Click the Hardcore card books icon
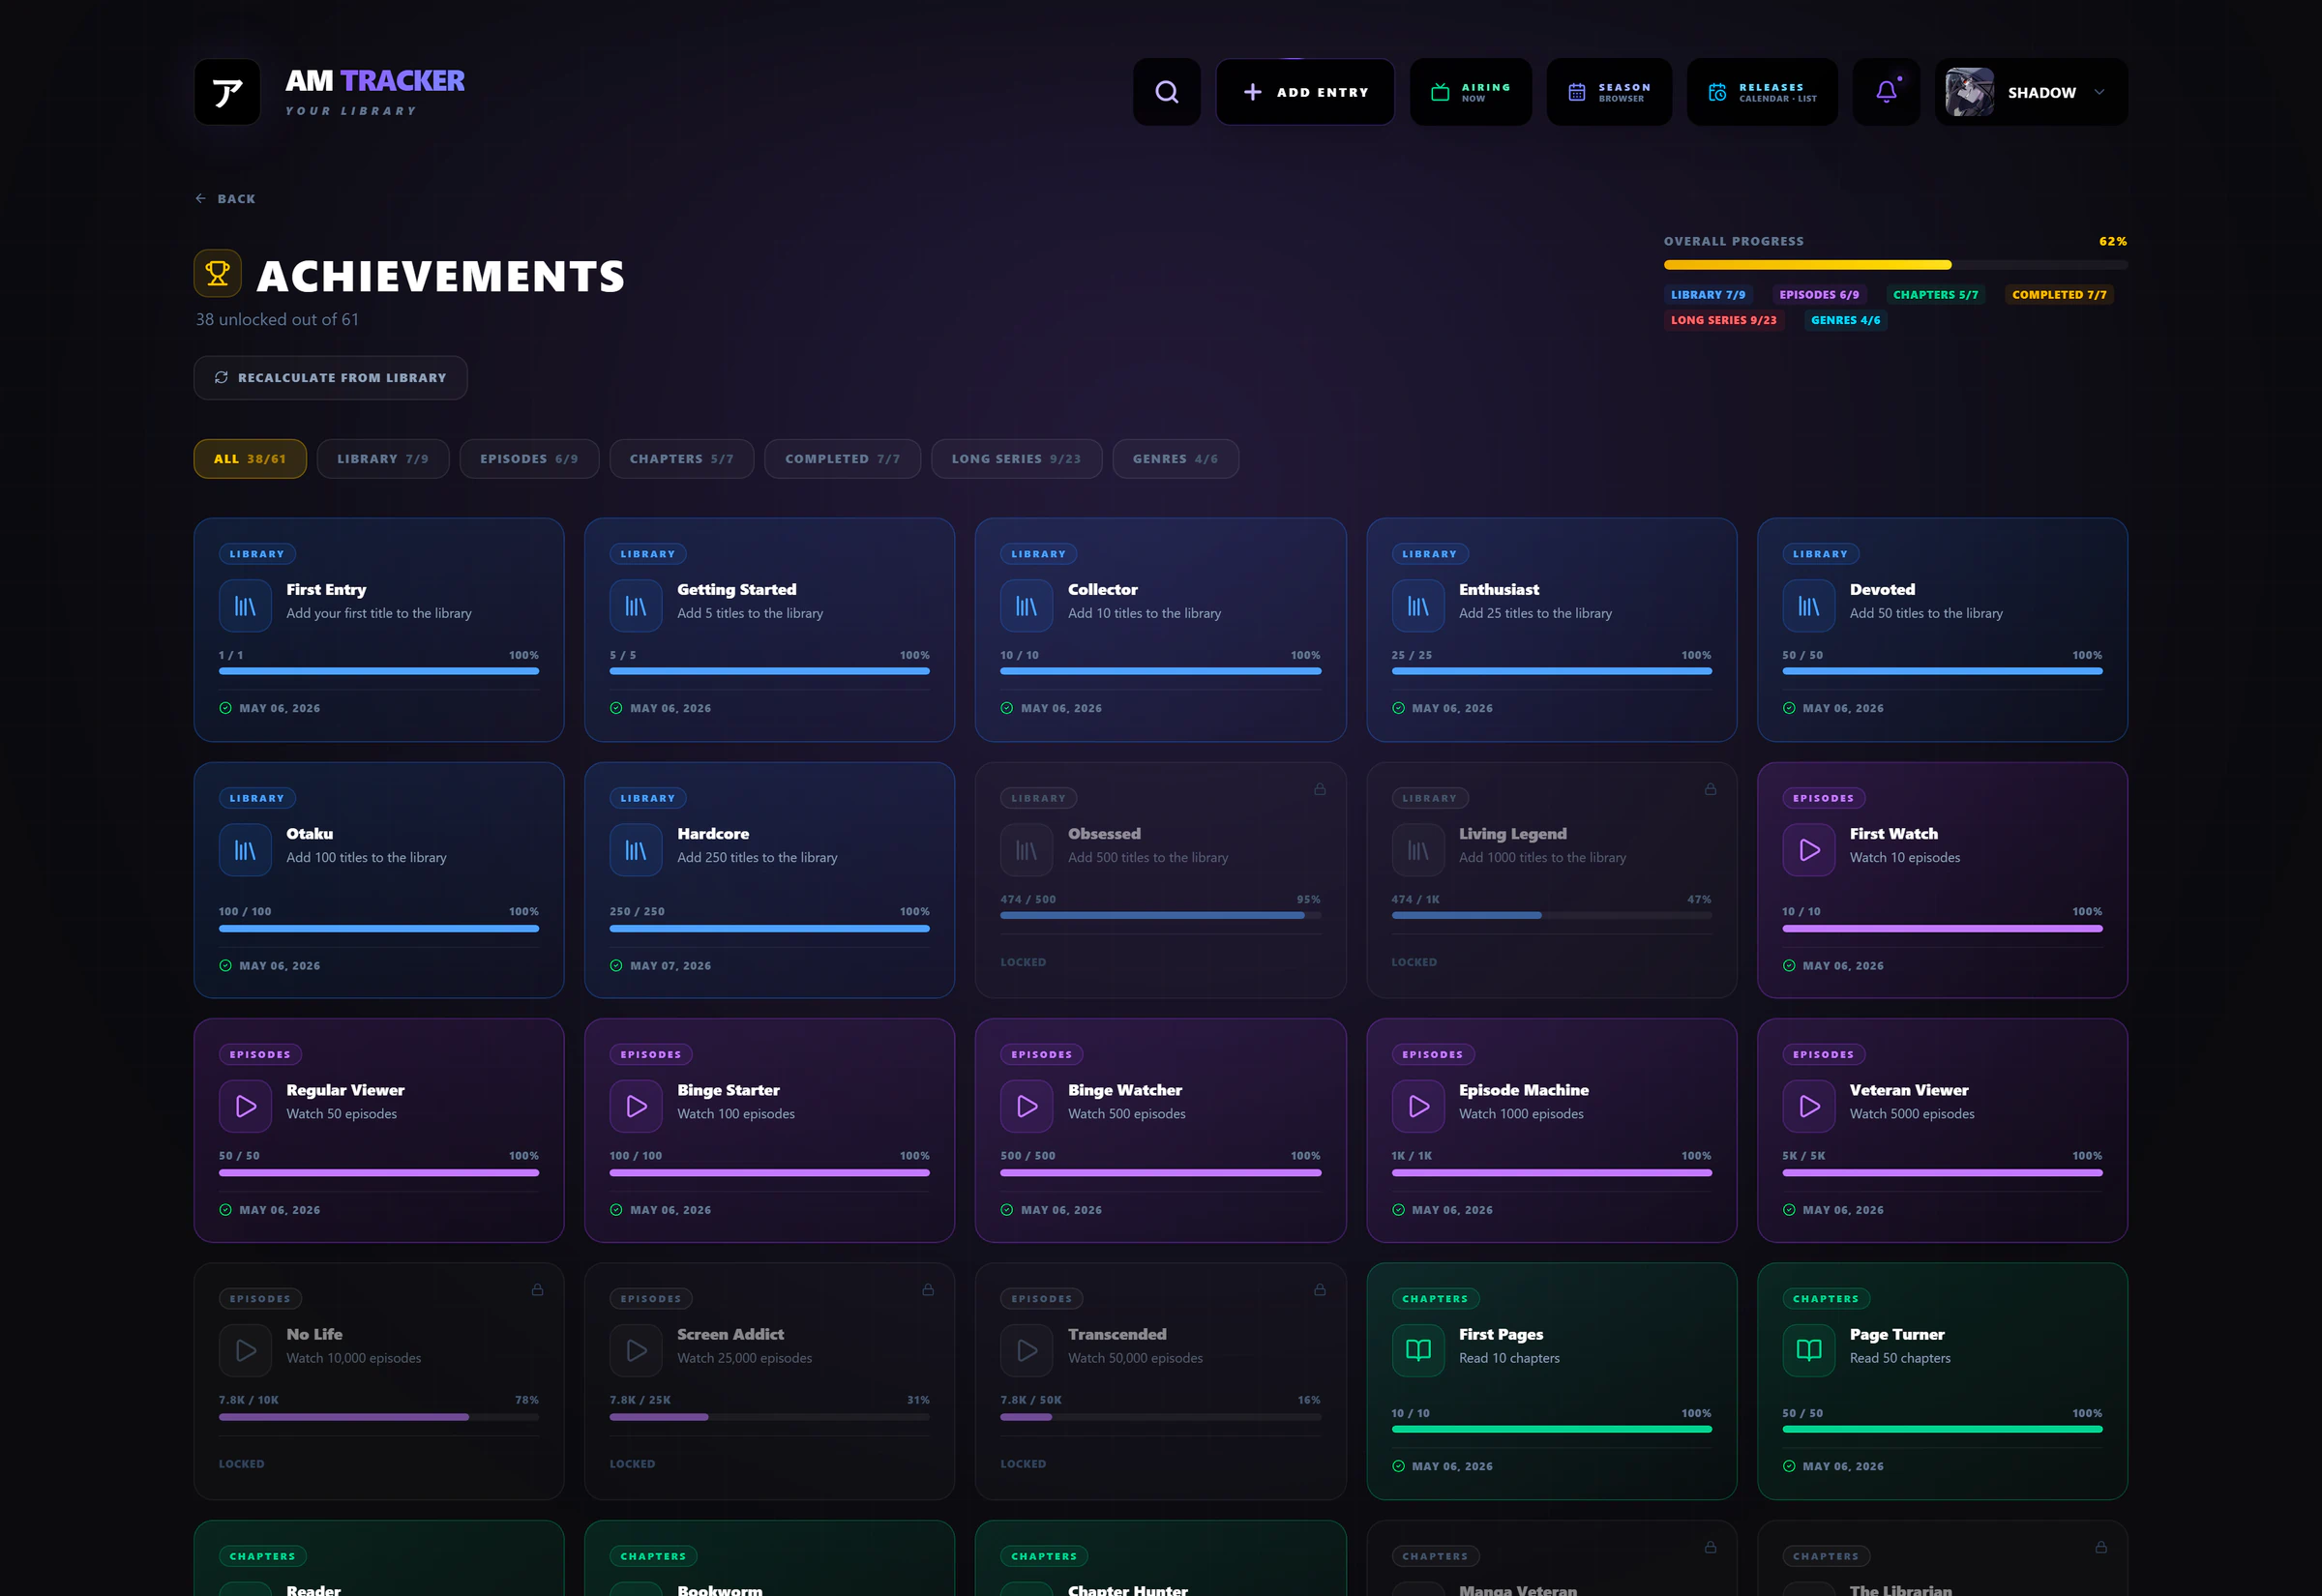Viewport: 2322px width, 1596px height. point(636,850)
